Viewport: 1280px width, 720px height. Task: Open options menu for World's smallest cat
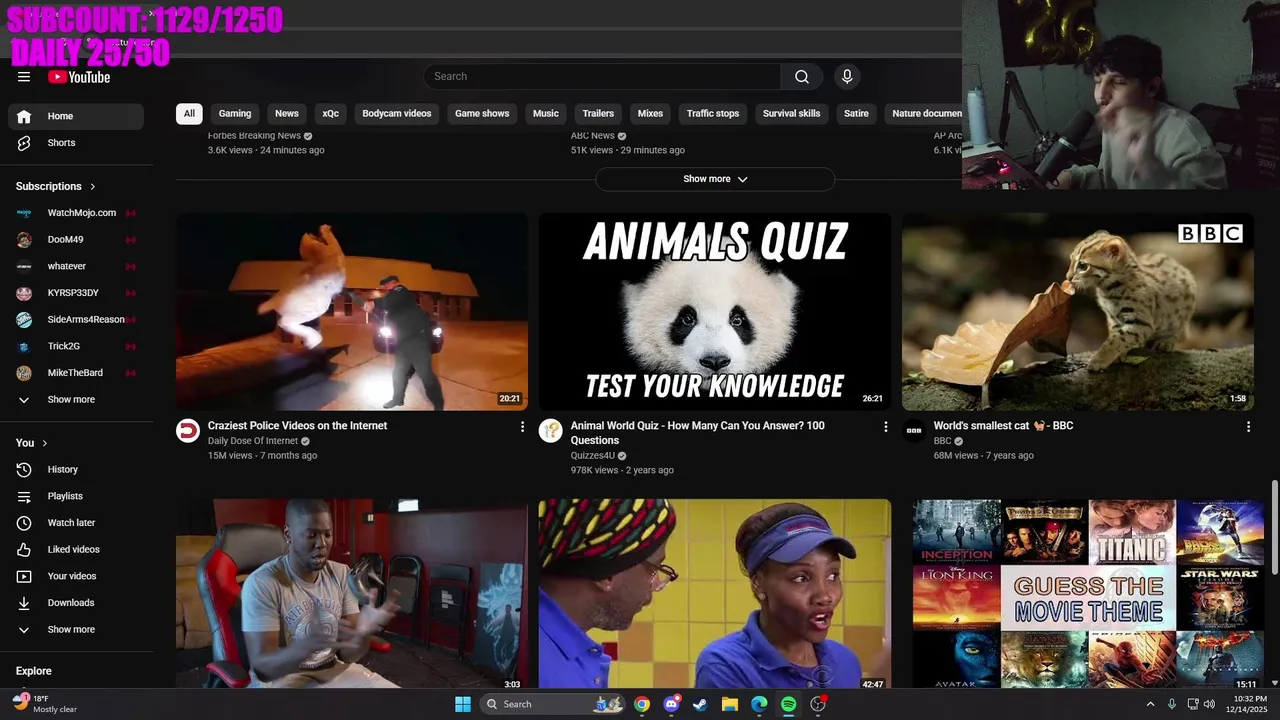coord(1248,427)
